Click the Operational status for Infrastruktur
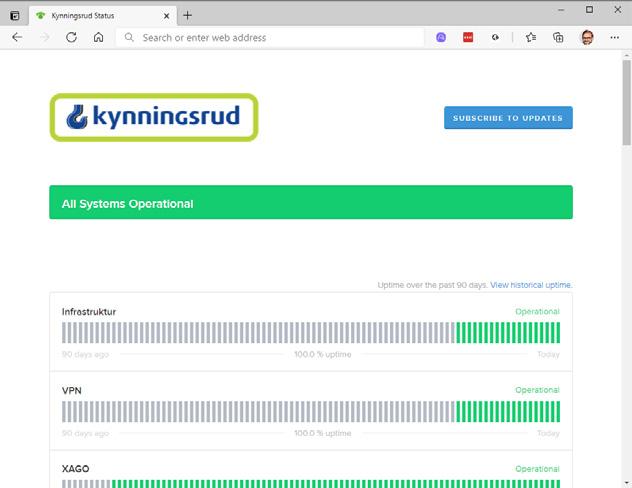632x488 pixels. pos(537,311)
